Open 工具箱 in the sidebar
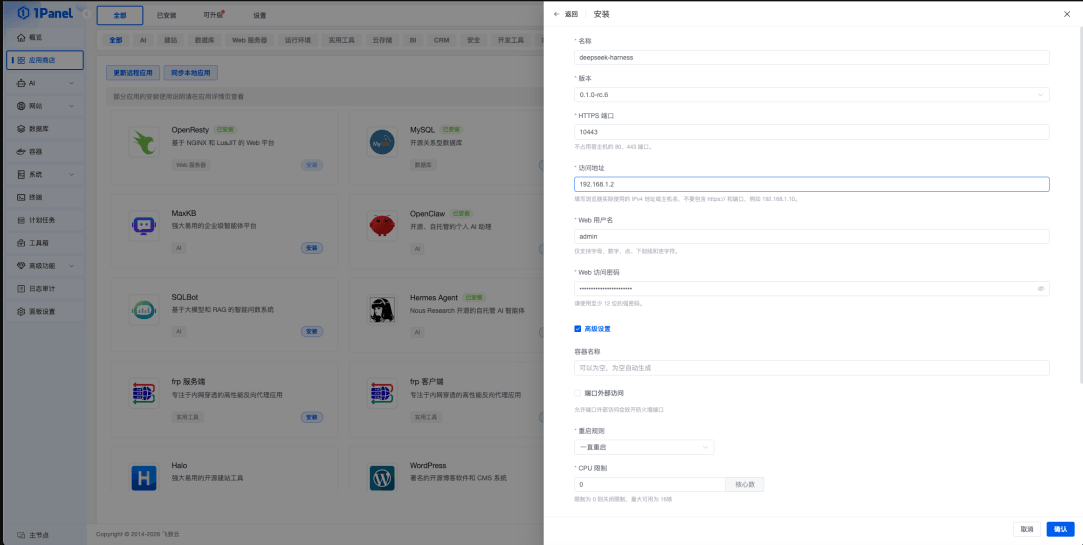Viewport: 1083px width, 545px height. click(45, 242)
